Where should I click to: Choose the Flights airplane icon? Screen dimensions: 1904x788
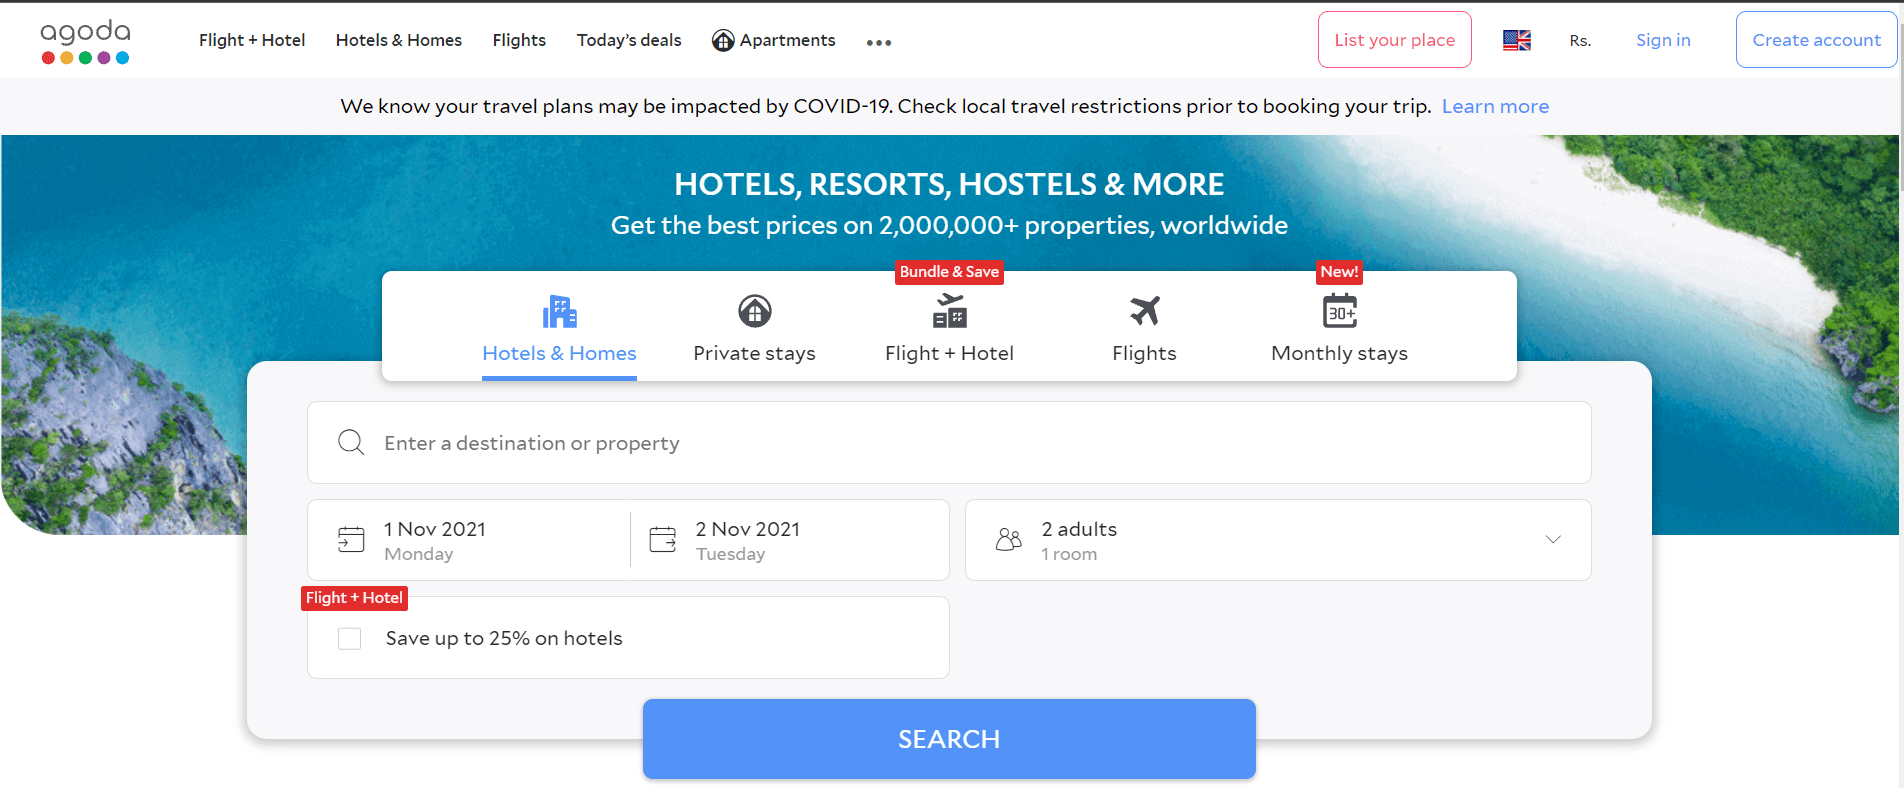point(1144,311)
